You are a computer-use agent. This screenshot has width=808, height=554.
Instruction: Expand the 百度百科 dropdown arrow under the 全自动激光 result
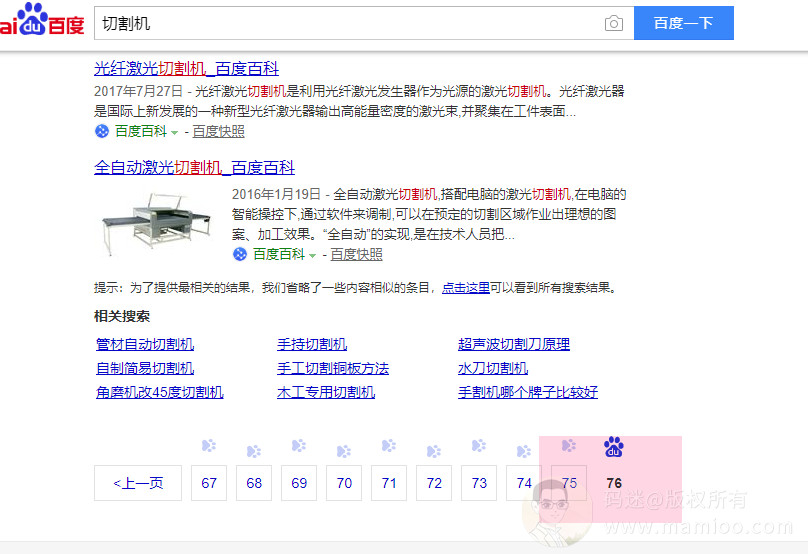coord(312,256)
